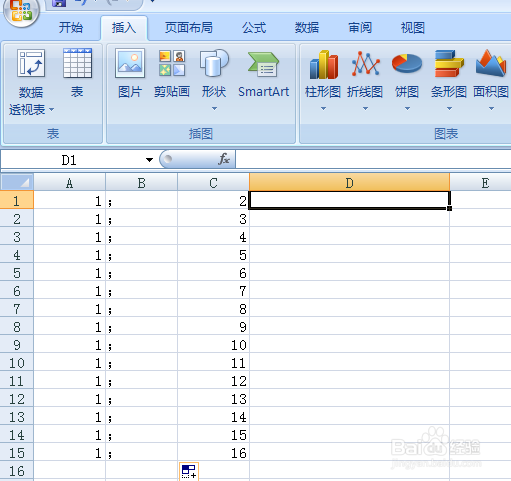Expand the Area chart (面积图) dropdown arrow

click(x=491, y=108)
